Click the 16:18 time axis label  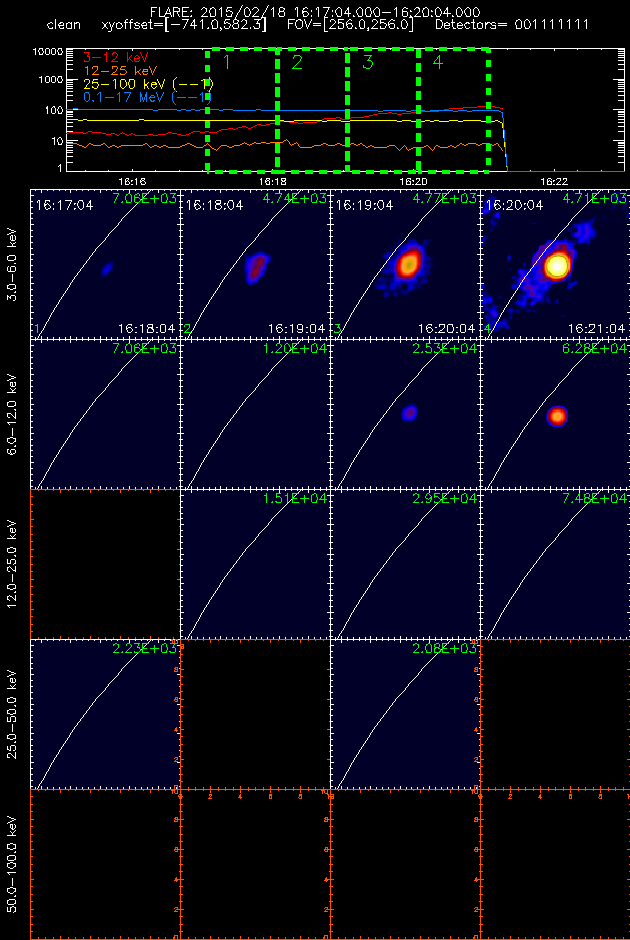pyautogui.click(x=272, y=180)
